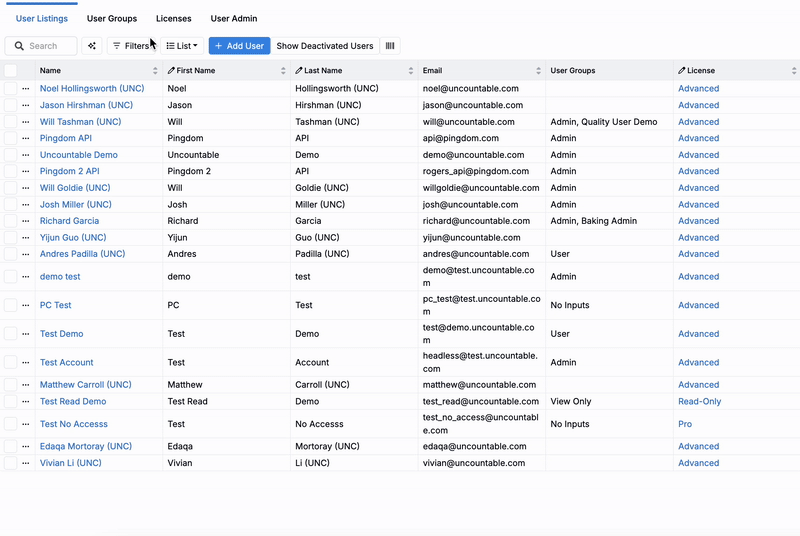Screen dimensions: 800x536
Task: Expand the List view dropdown
Action: point(182,46)
